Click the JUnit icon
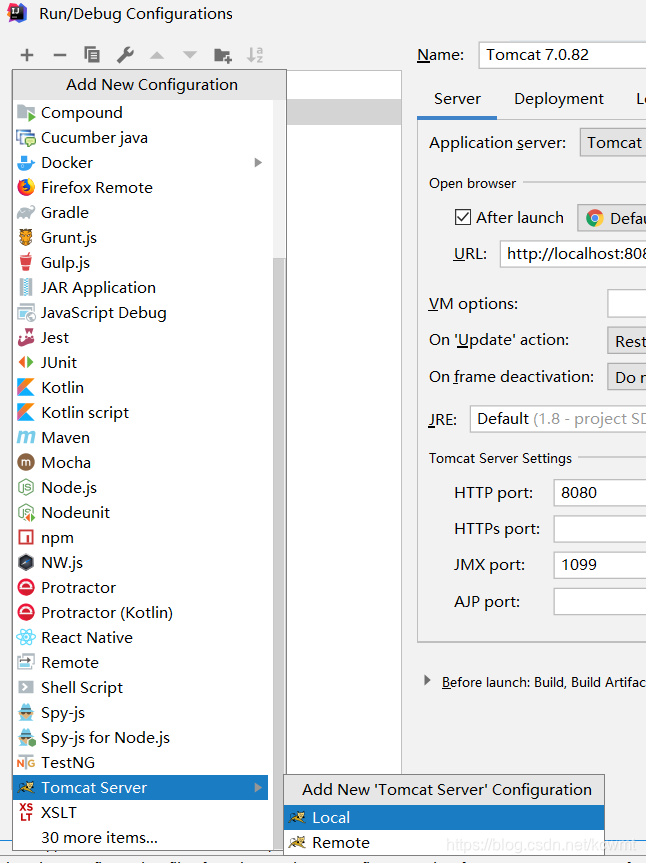 (x=26, y=362)
